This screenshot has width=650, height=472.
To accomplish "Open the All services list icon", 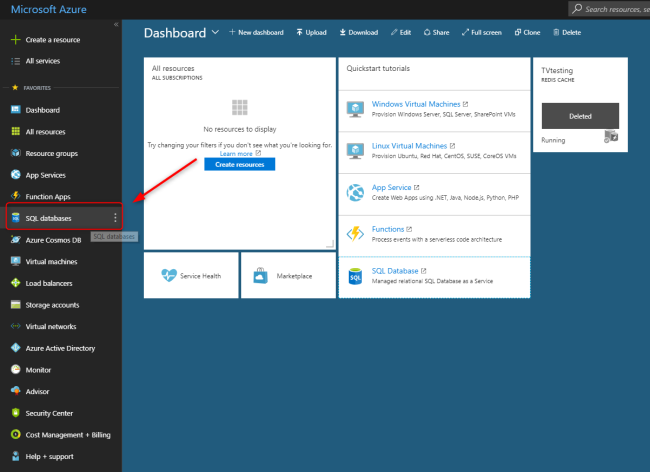I will 15,61.
